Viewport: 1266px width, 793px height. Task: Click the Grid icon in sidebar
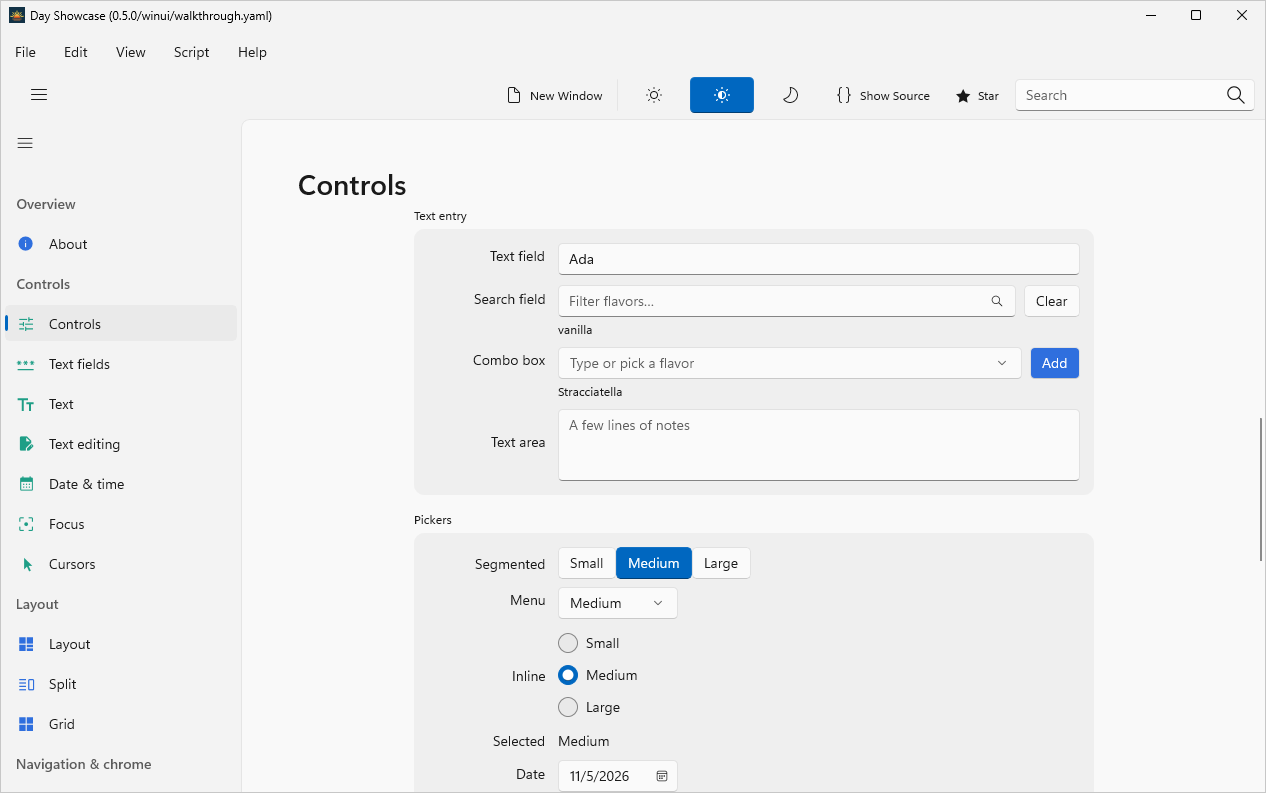coord(27,724)
